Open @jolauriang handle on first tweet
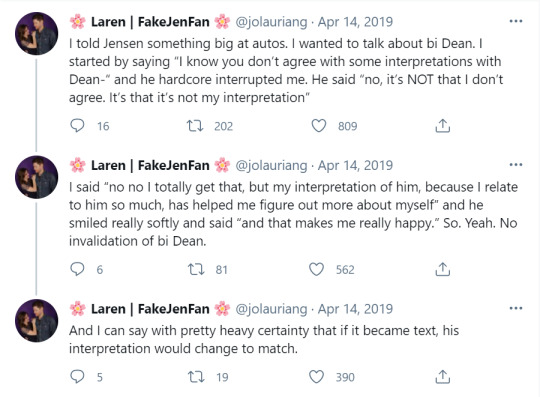Viewport: 540px width, 397px height. (x=271, y=22)
